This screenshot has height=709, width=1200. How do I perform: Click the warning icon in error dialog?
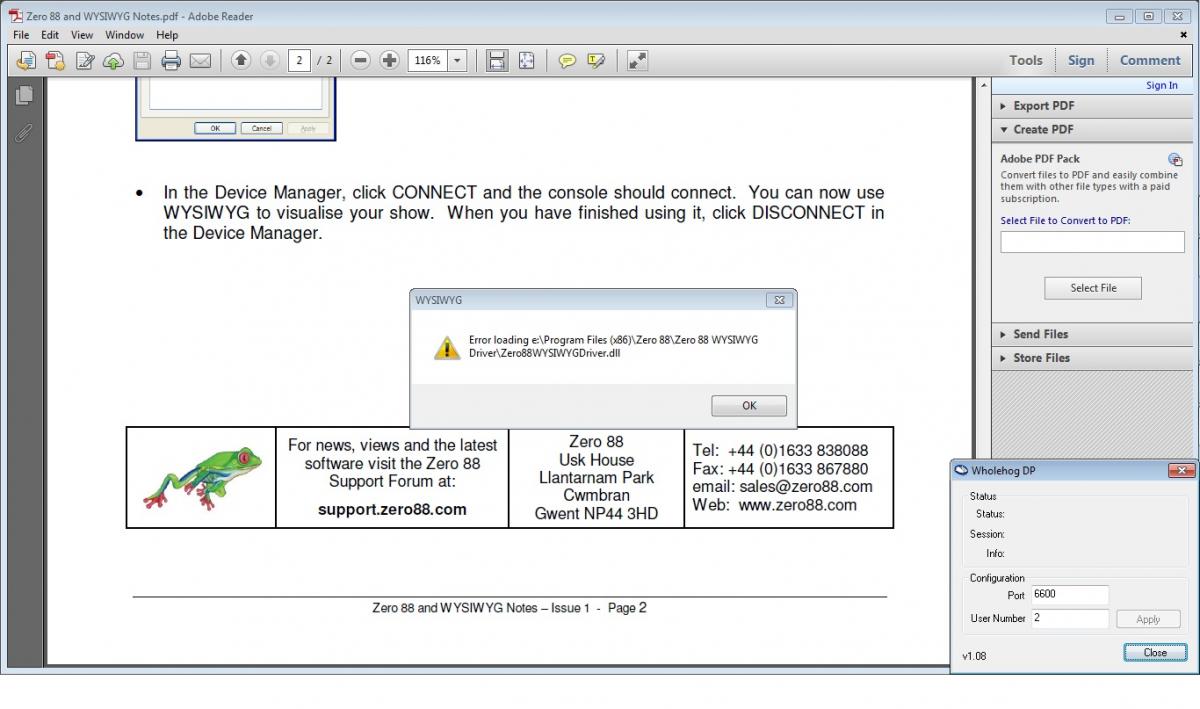(447, 347)
